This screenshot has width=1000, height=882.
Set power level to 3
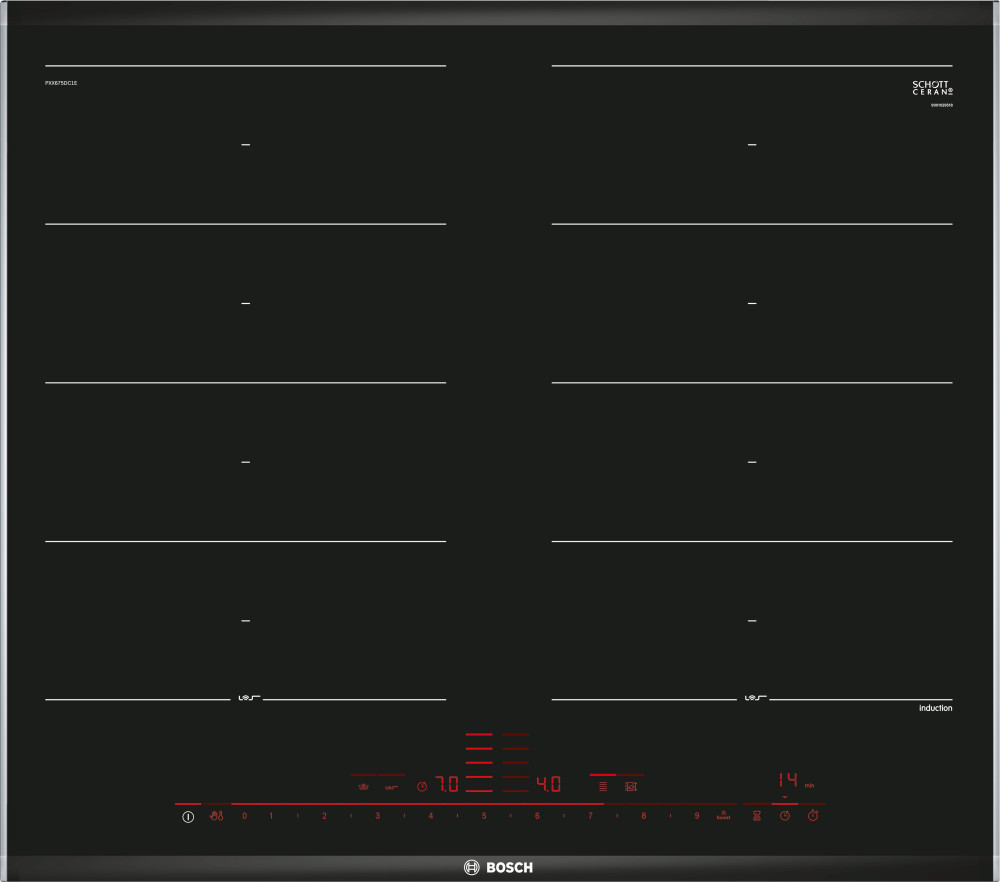pos(377,817)
